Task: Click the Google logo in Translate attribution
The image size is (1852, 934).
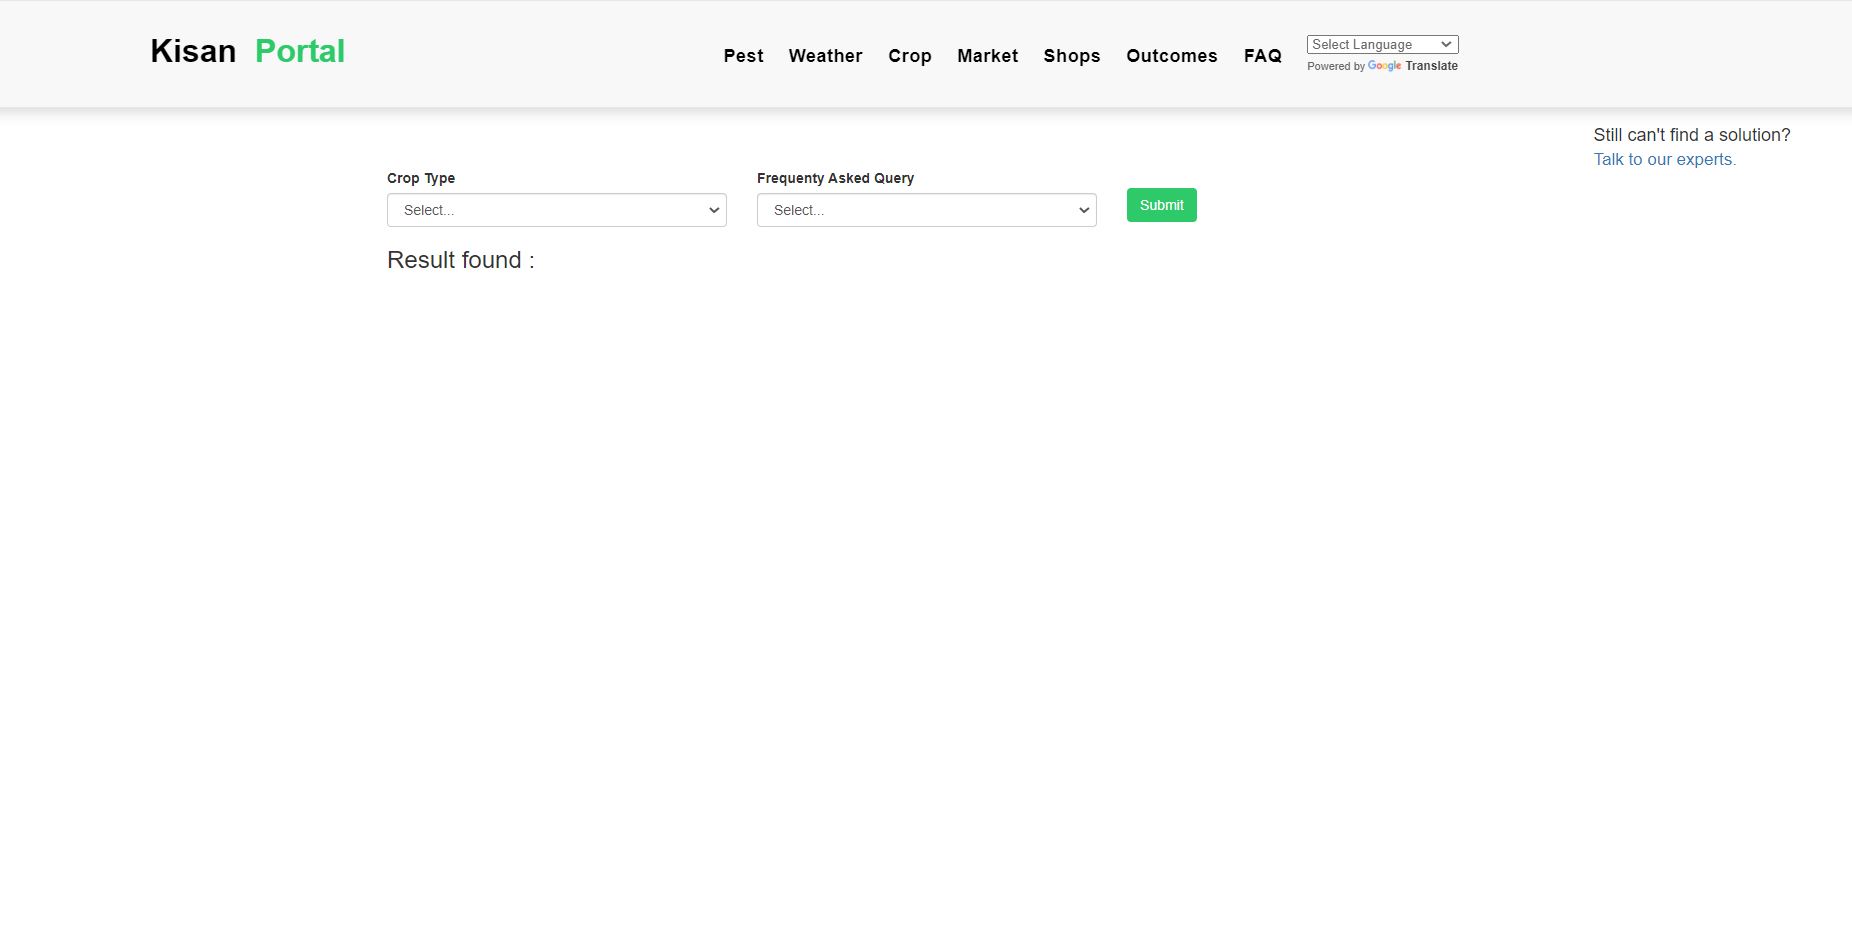Action: [x=1383, y=66]
